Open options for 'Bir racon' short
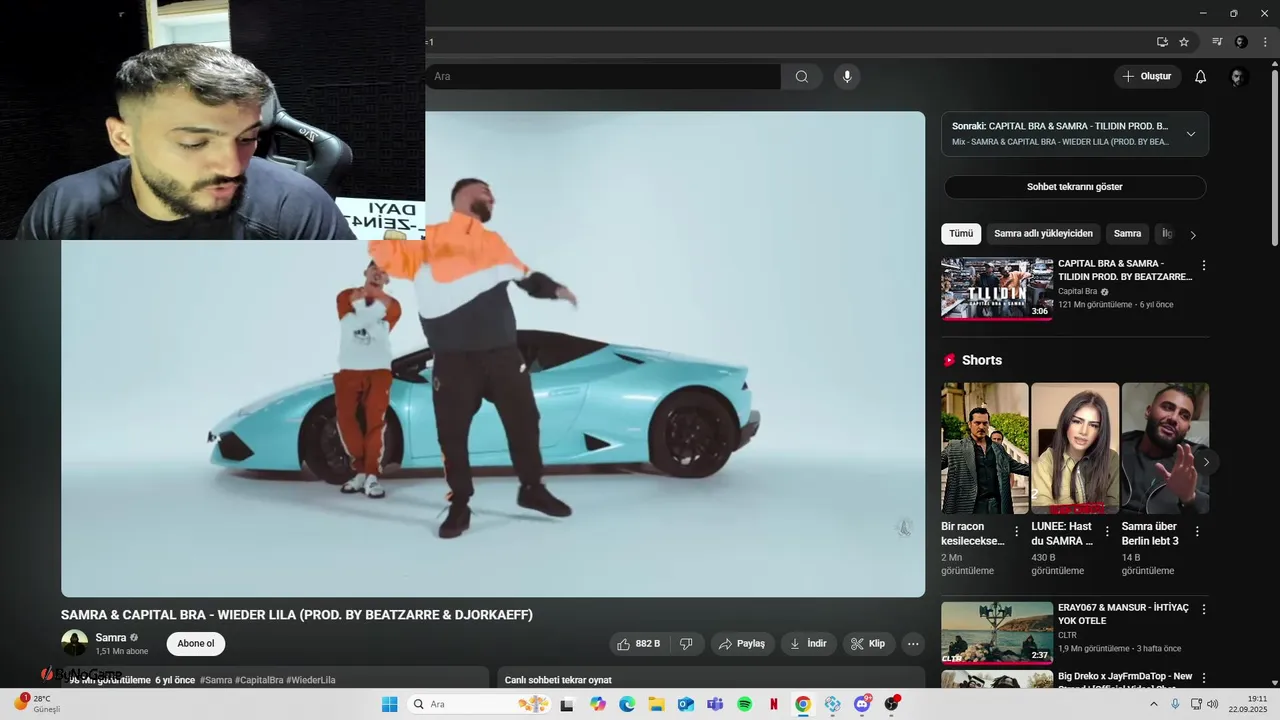 (1017, 532)
